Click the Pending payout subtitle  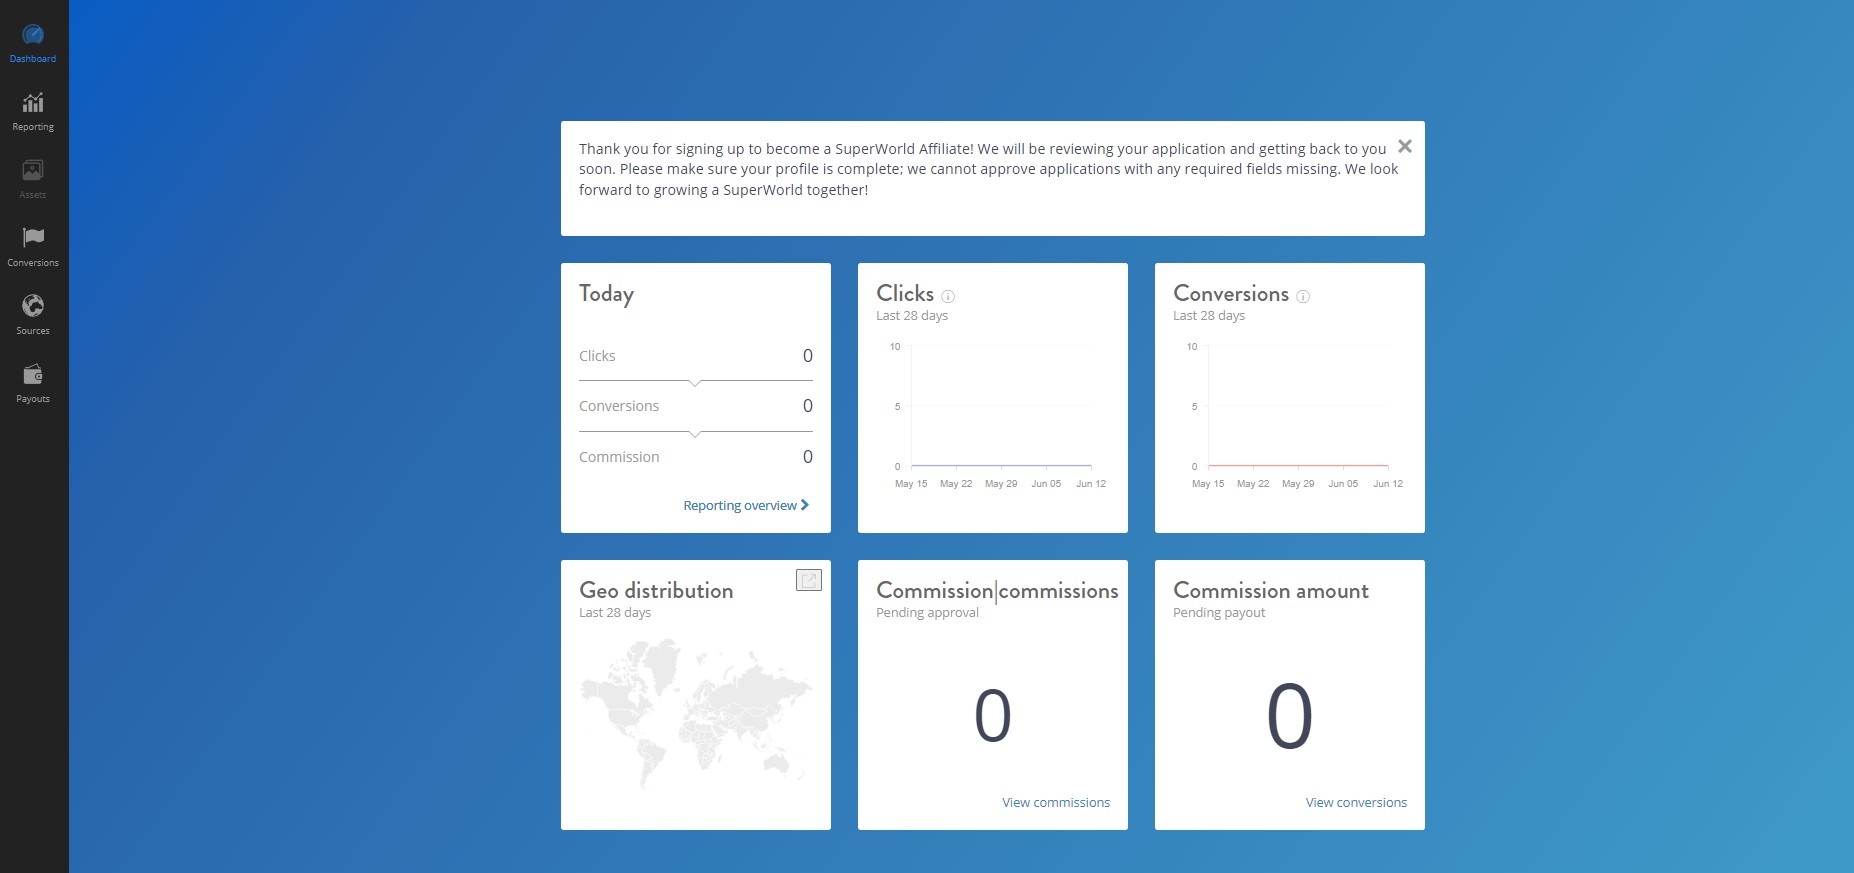point(1219,613)
